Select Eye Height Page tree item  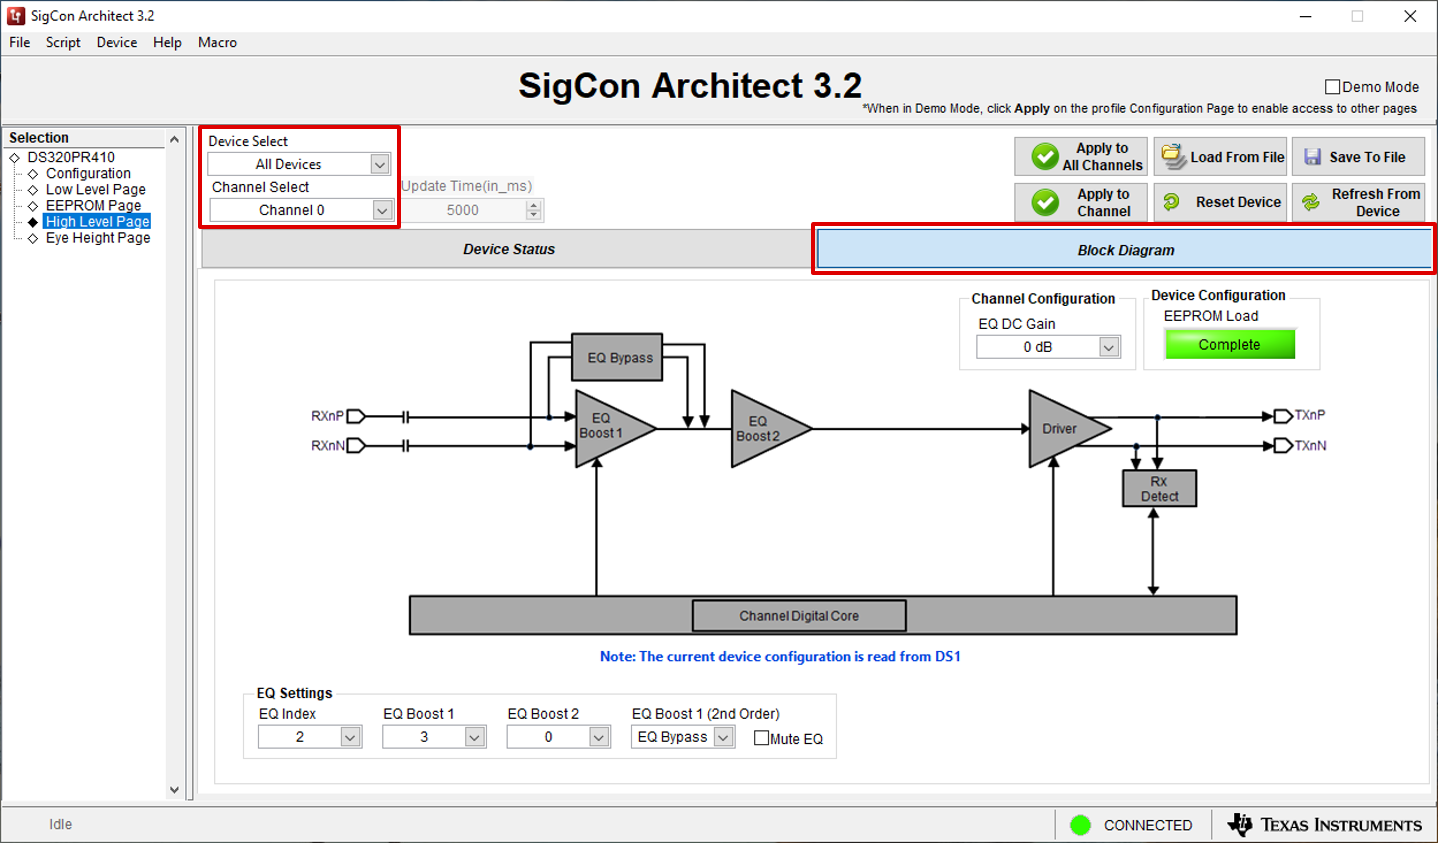(x=98, y=238)
